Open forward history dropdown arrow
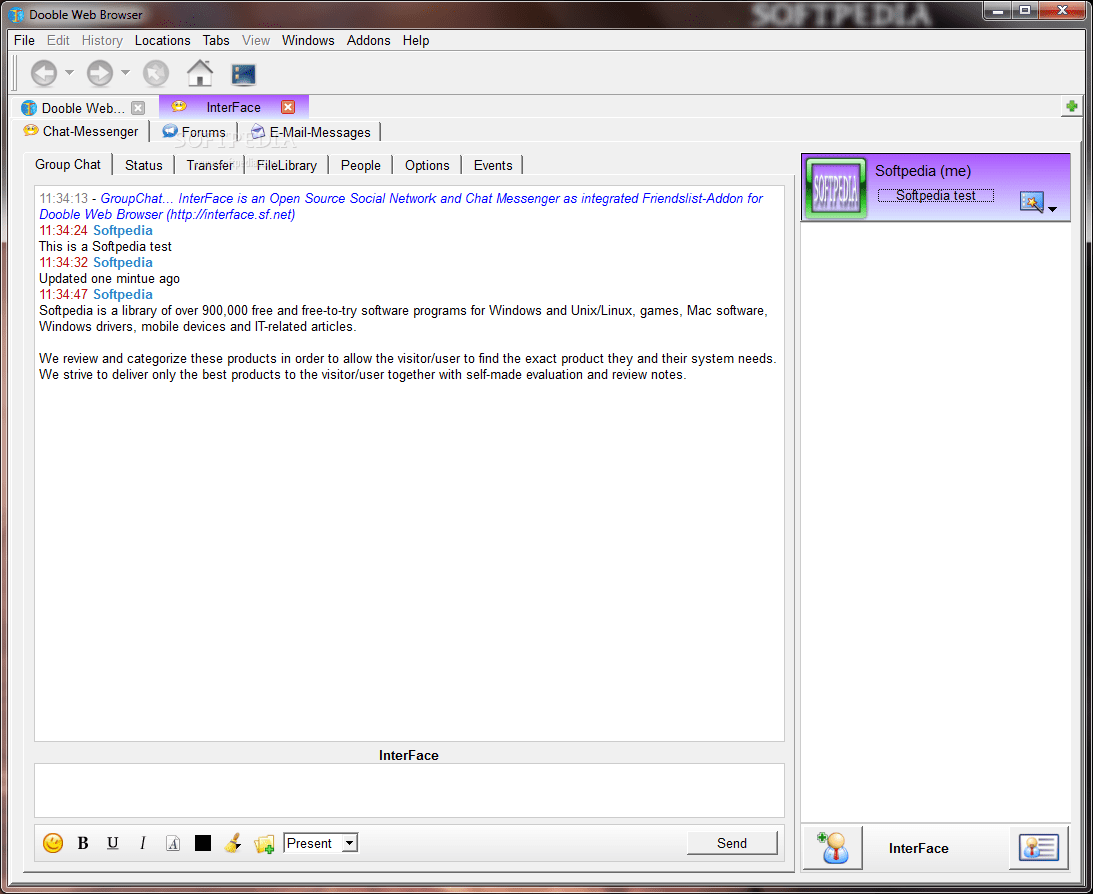This screenshot has height=894, width=1093. pos(125,72)
